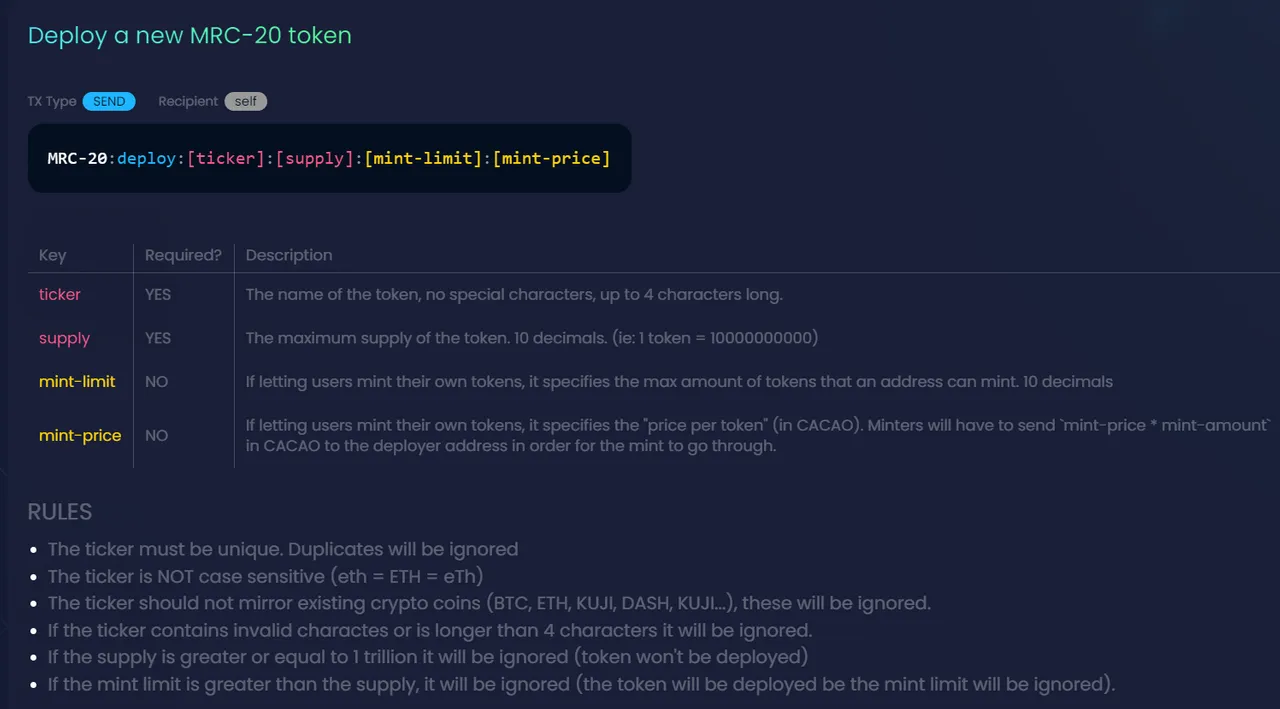Click the gray self recipient badge

[246, 101]
